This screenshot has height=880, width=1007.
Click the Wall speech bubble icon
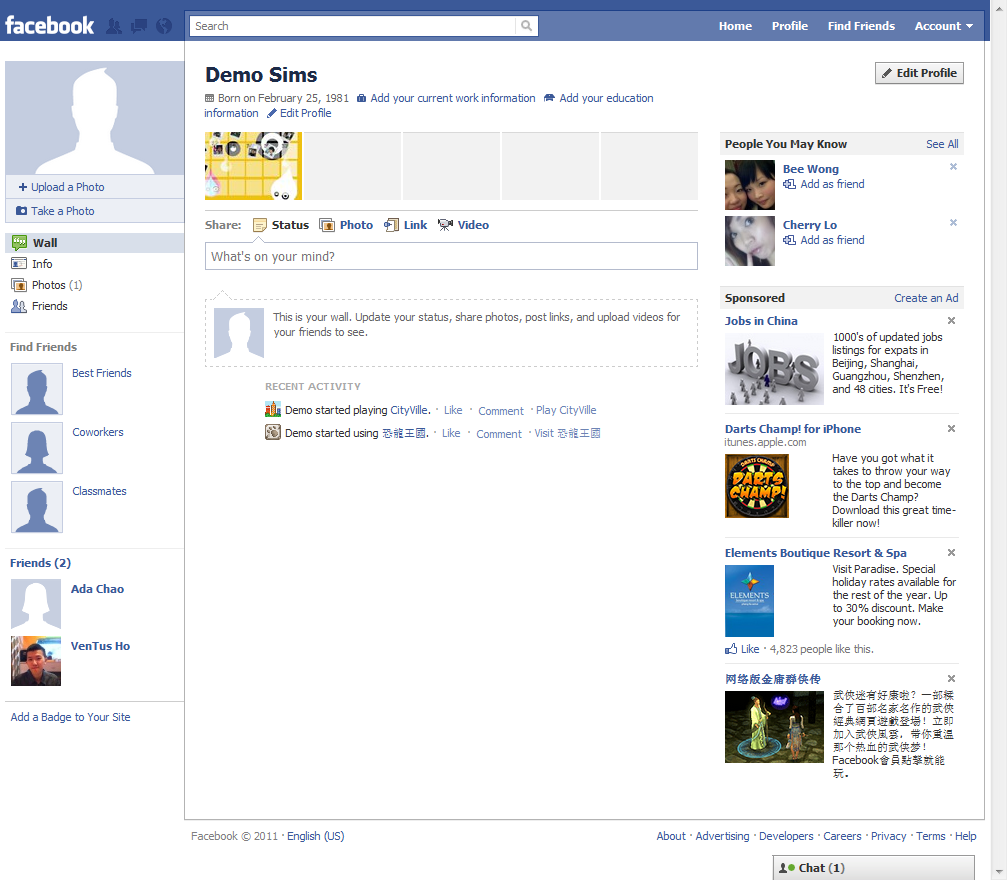[x=19, y=243]
